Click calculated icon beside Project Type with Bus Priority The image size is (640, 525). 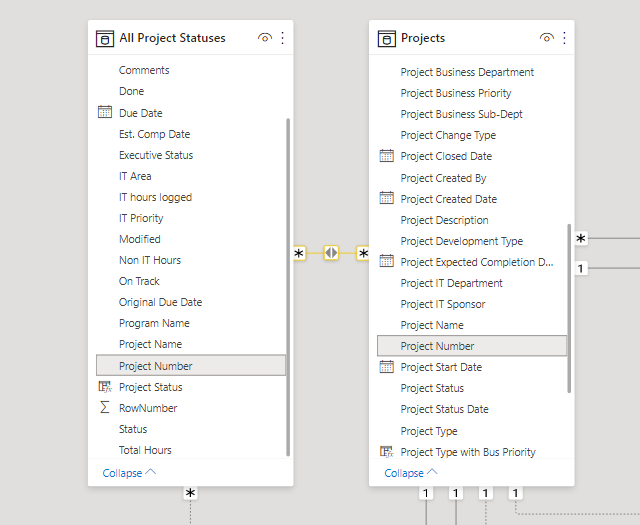click(387, 452)
